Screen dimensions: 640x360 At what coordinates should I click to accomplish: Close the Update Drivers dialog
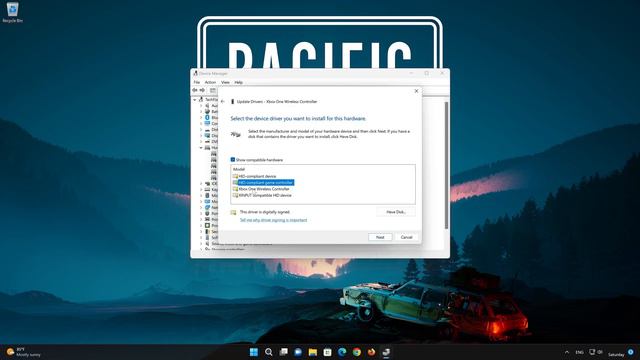click(416, 91)
